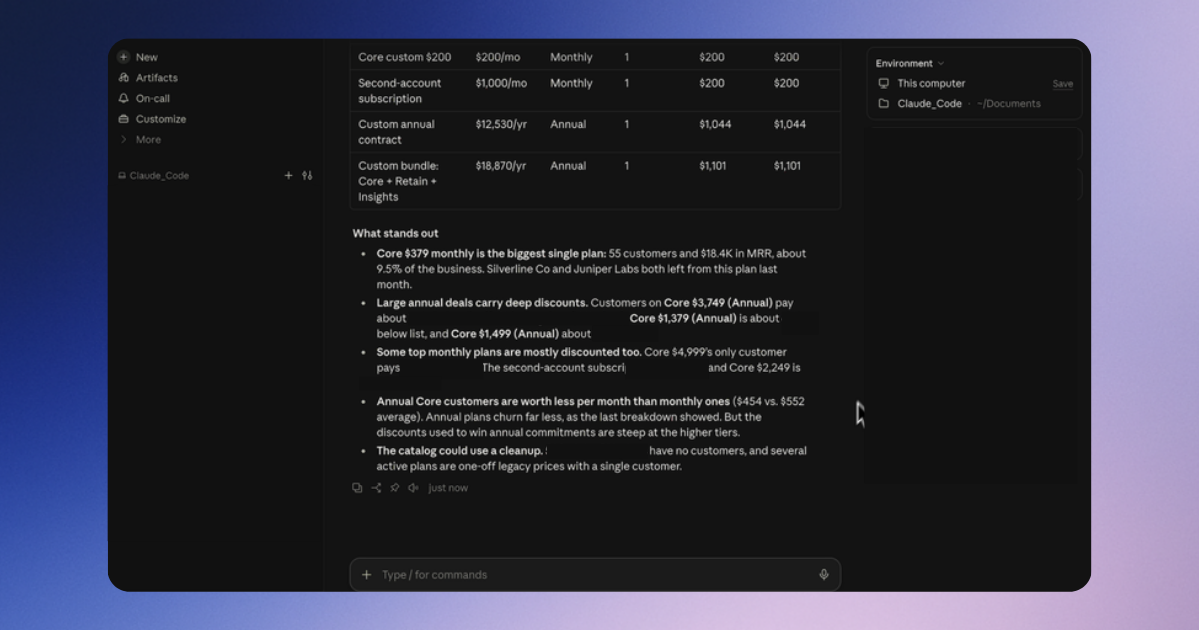Open Customize from the sidebar
Image resolution: width=1200 pixels, height=630 pixels.
pyautogui.click(x=161, y=119)
